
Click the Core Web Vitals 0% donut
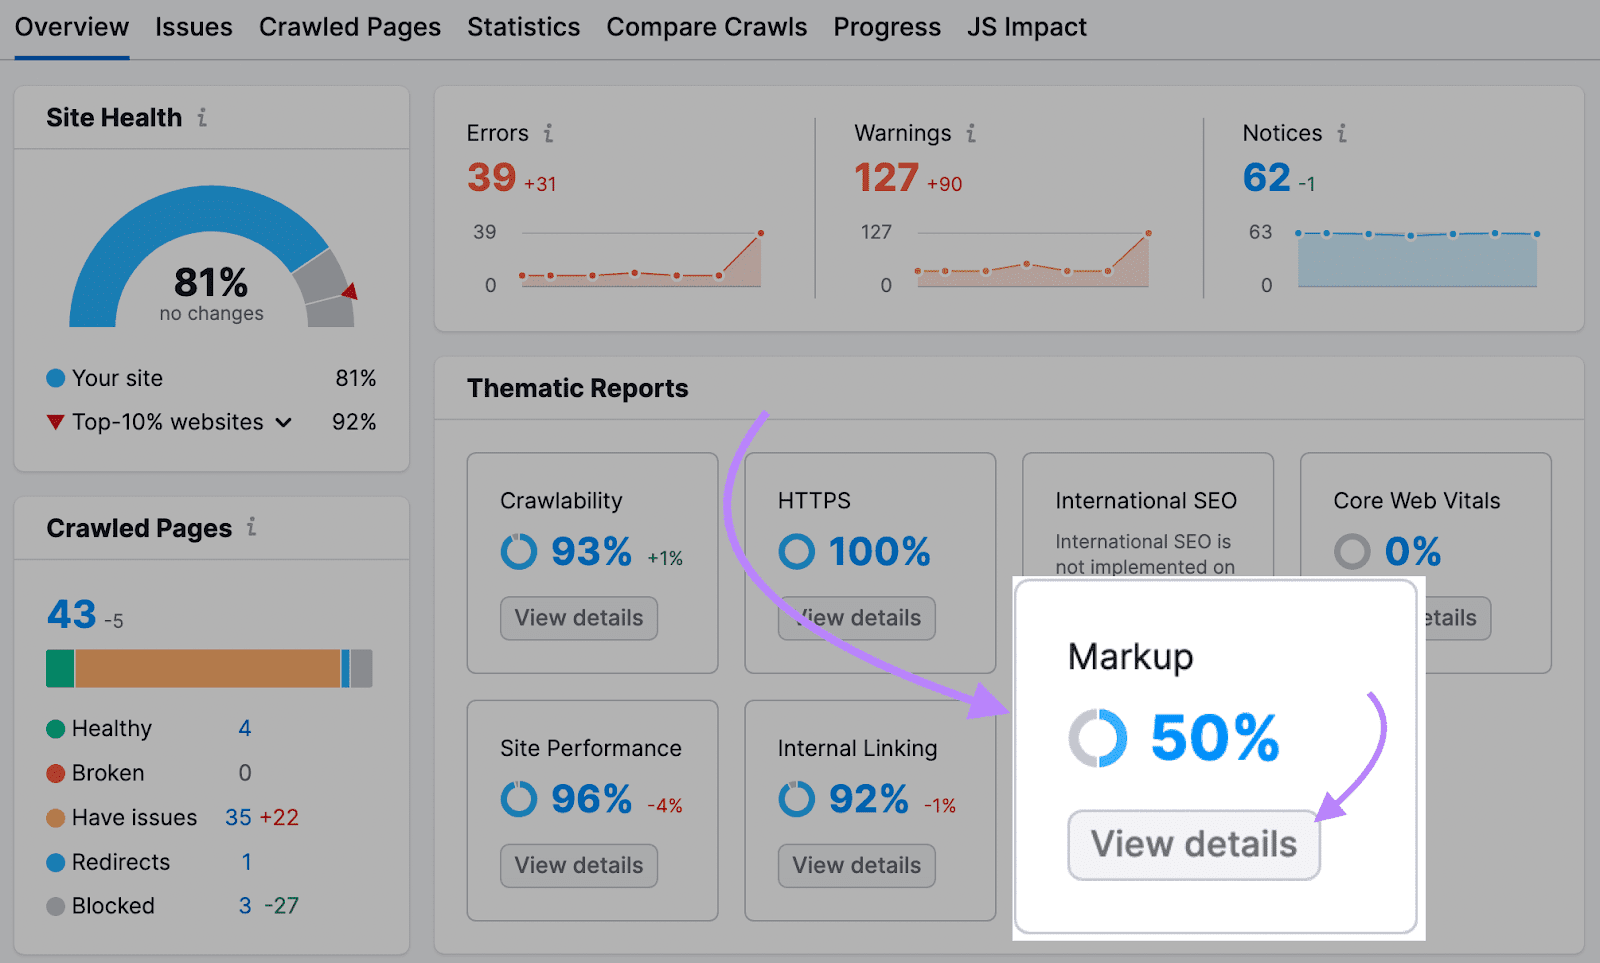click(1352, 551)
